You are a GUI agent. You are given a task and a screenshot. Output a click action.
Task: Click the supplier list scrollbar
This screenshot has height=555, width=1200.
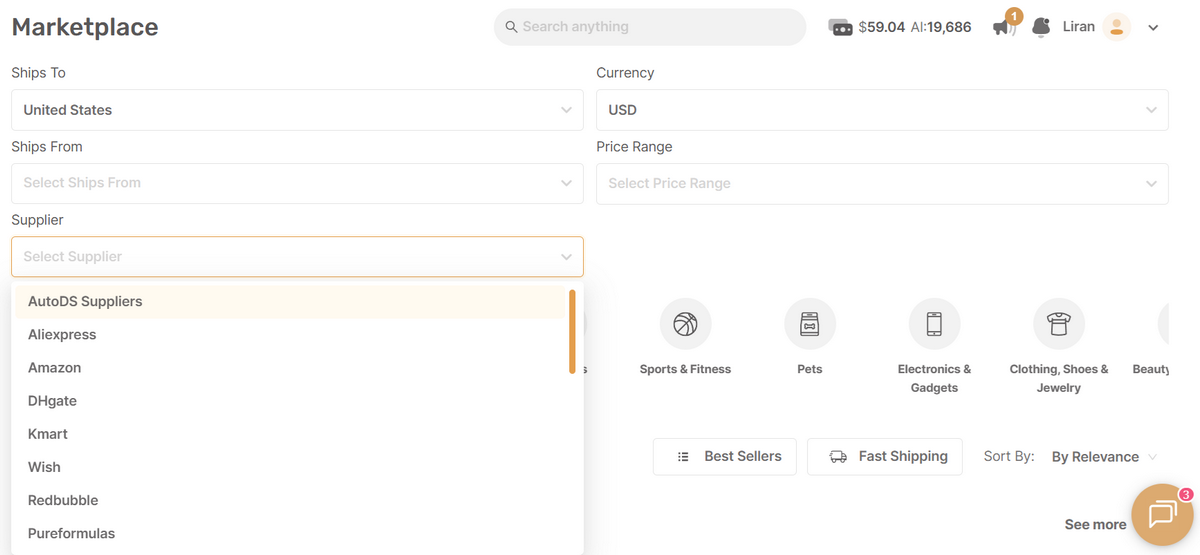[x=572, y=331]
